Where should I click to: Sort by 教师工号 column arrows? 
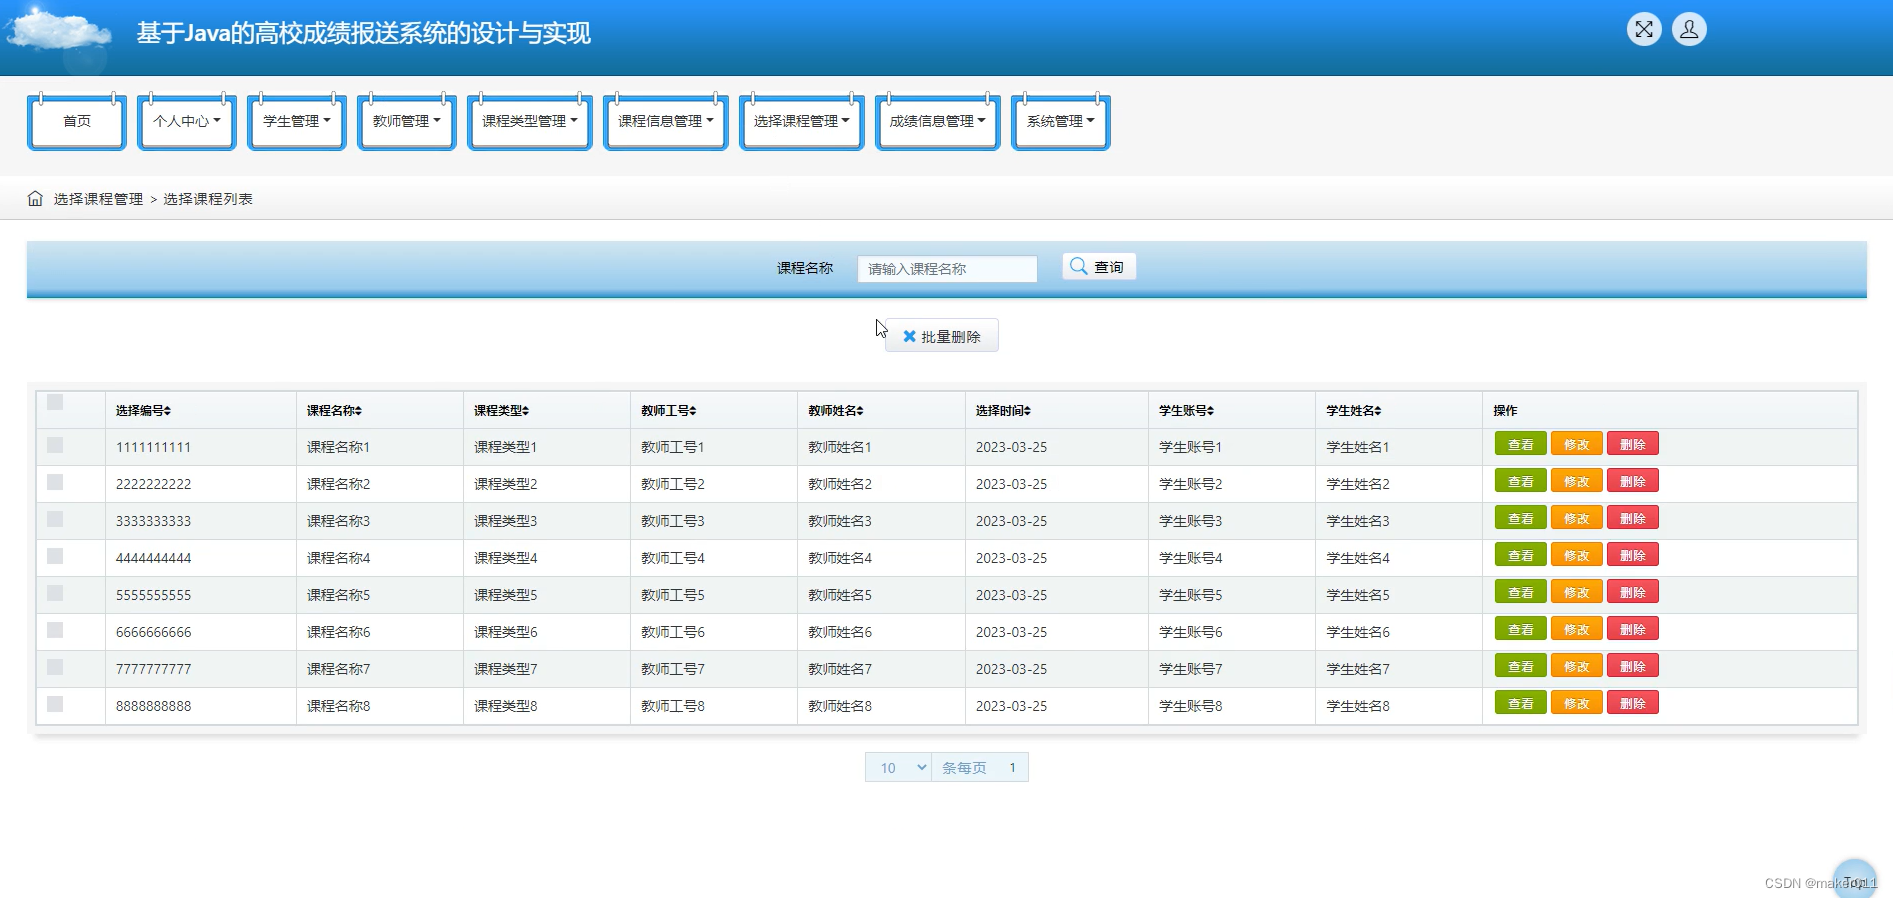point(693,411)
